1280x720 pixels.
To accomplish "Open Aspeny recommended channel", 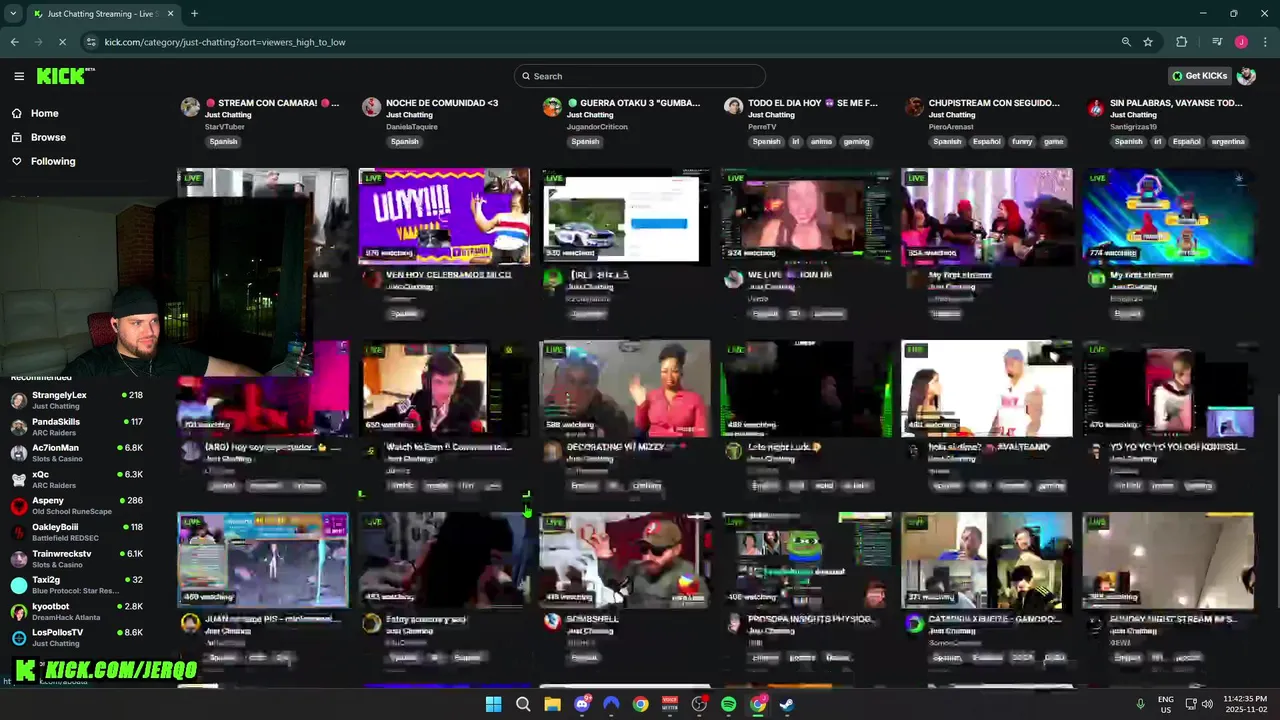I will pos(78,506).
